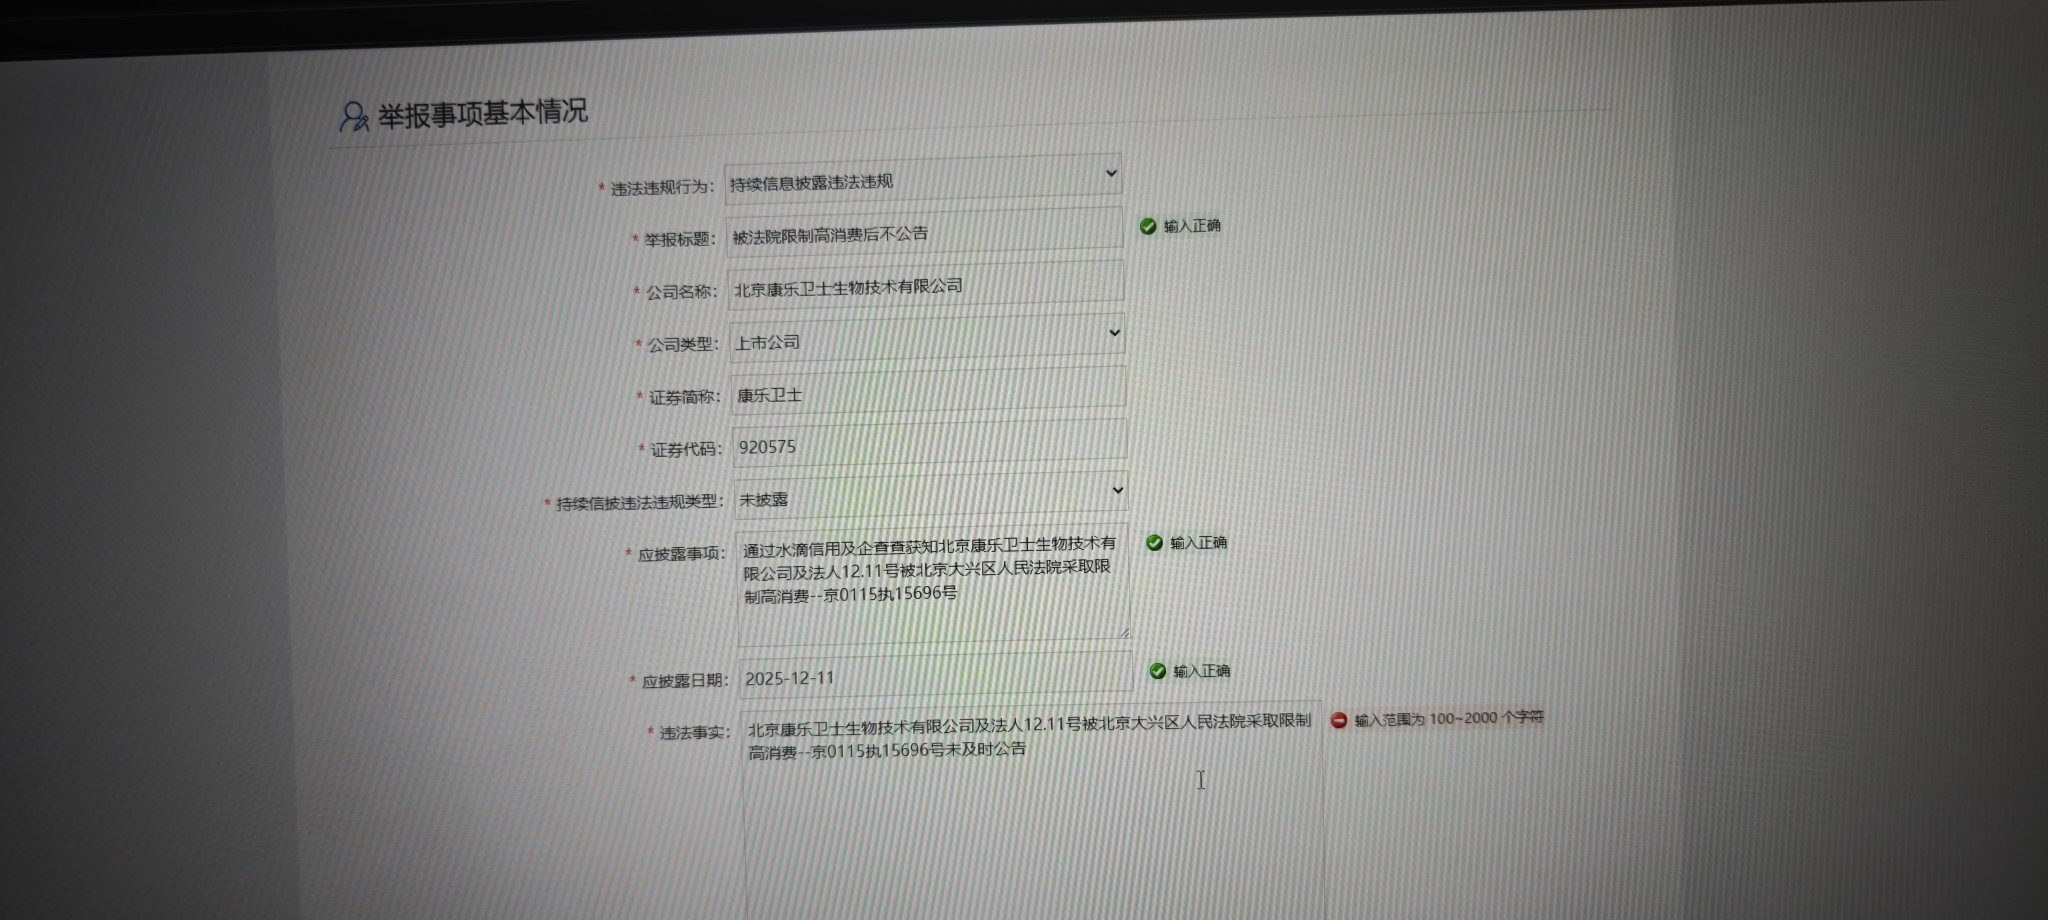This screenshot has height=920, width=2048.
Task: Click the green check icon beside 应披露日期
Action: (x=1158, y=671)
